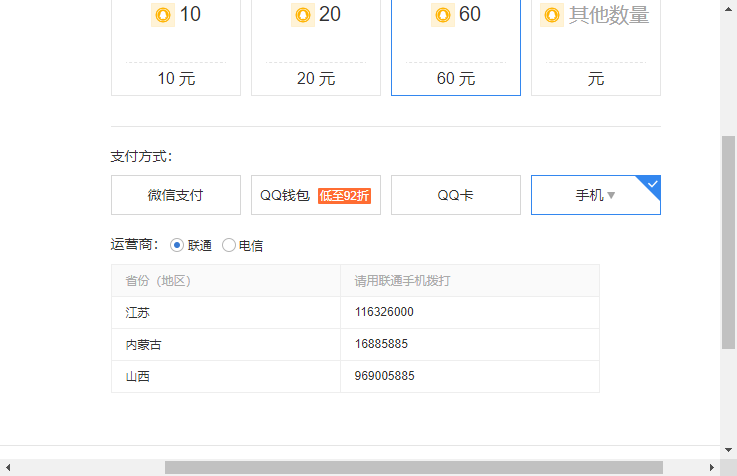
Task: Click the 山西 province cell
Action: (x=226, y=376)
